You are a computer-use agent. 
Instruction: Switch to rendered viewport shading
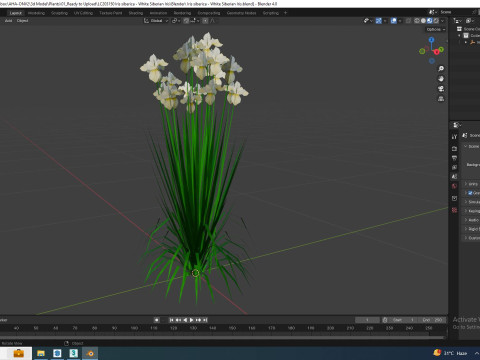pos(436,21)
